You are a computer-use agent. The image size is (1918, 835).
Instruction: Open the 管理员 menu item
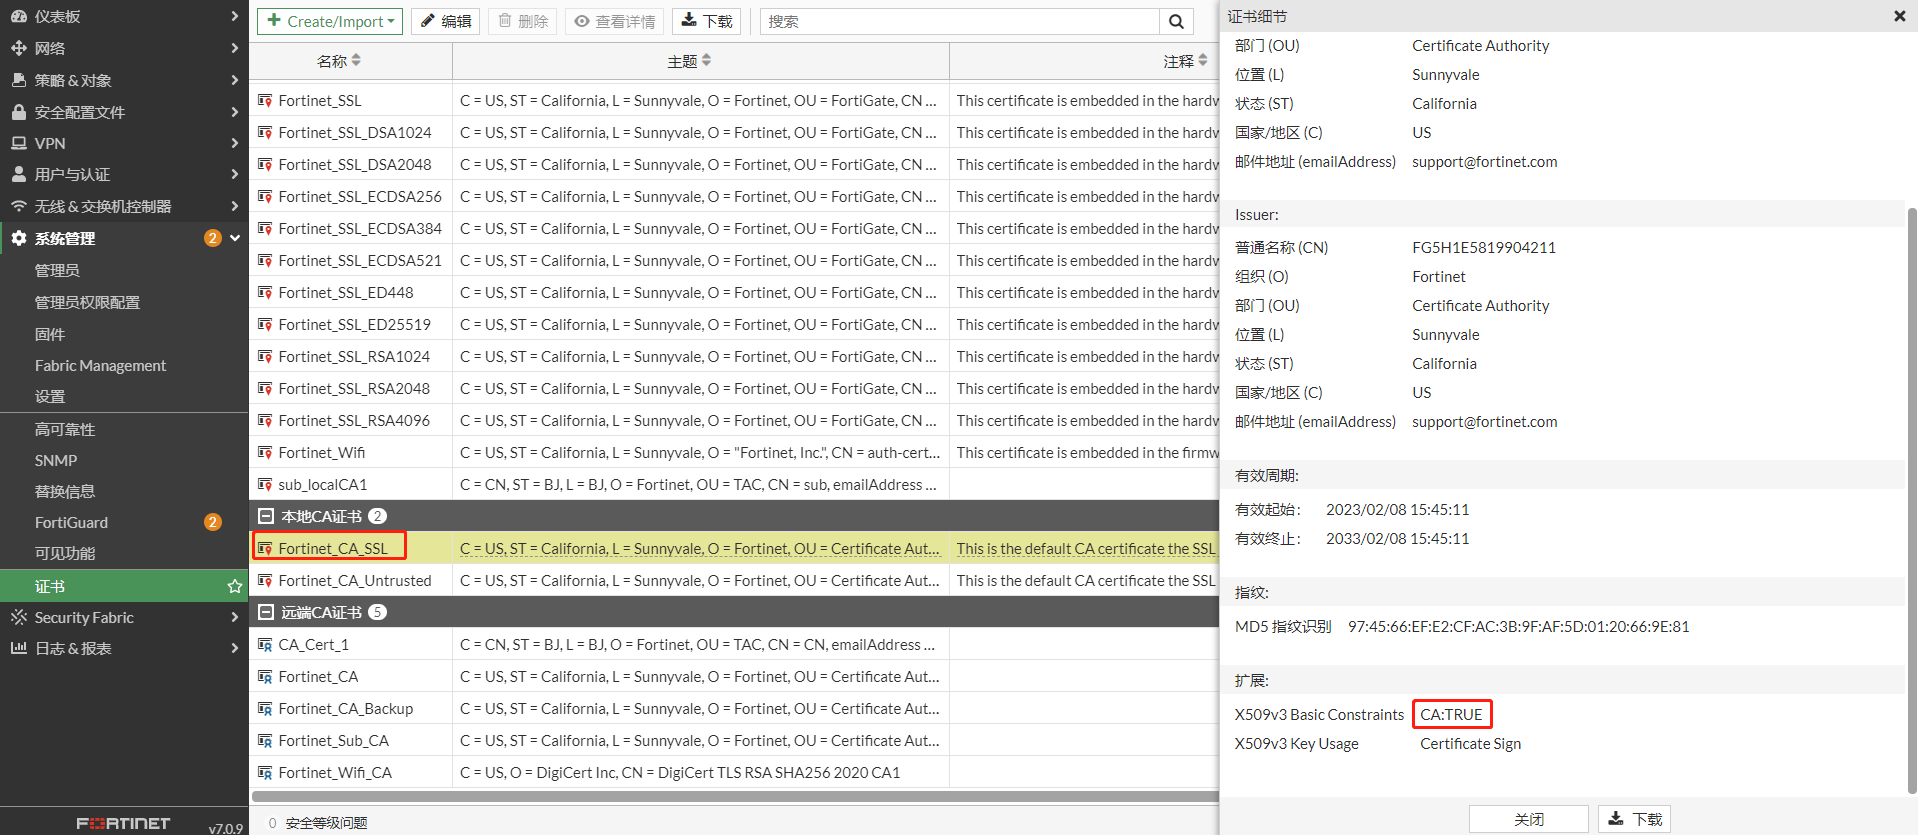pos(57,270)
